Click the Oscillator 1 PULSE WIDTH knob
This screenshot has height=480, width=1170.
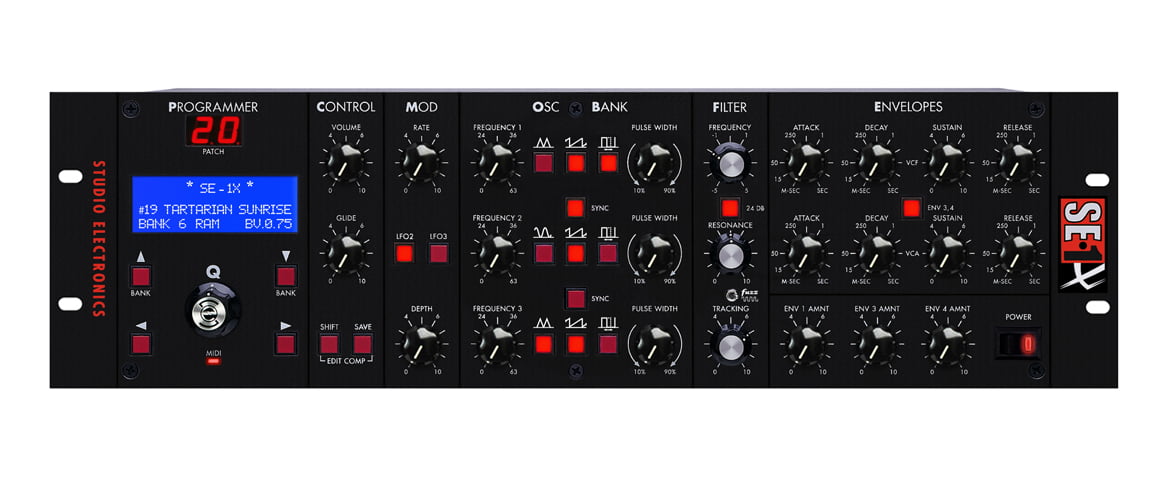(x=654, y=161)
